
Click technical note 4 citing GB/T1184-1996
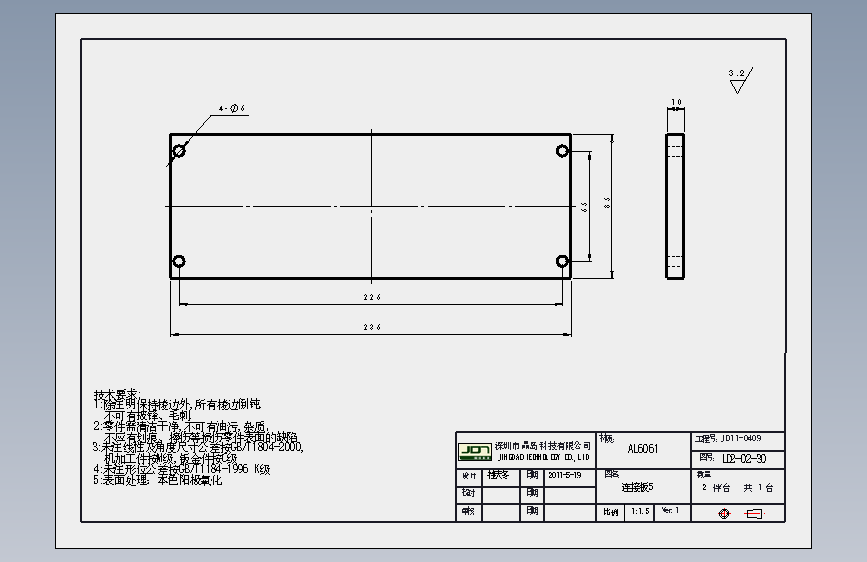181,469
